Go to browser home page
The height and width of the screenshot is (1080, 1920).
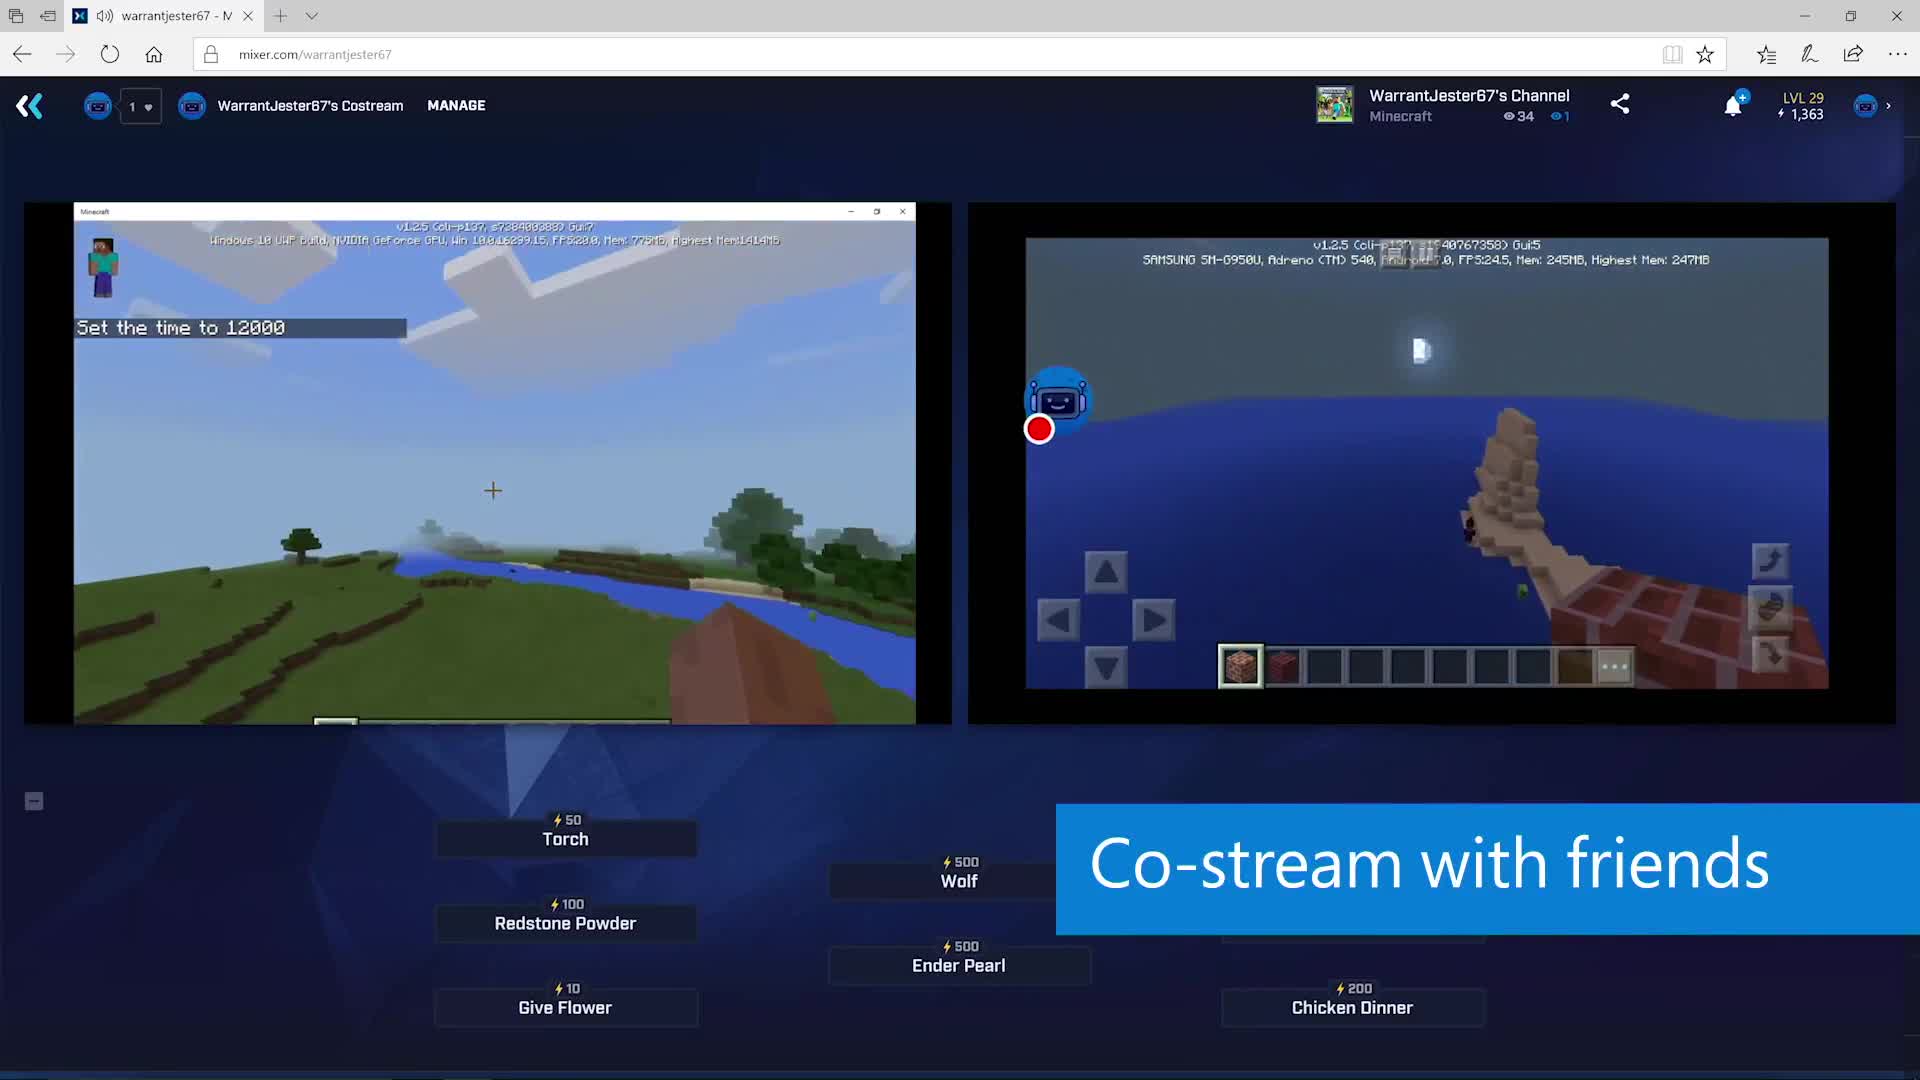154,54
